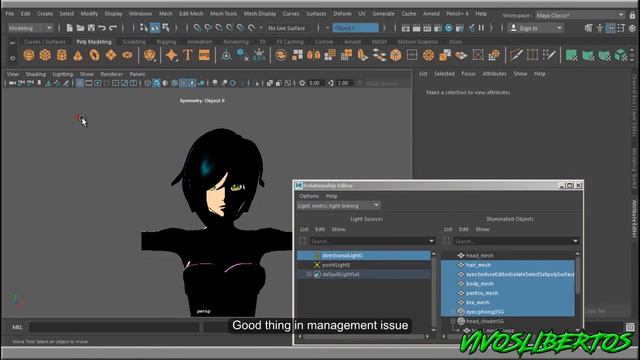Open the Windows menu

tap(140, 13)
